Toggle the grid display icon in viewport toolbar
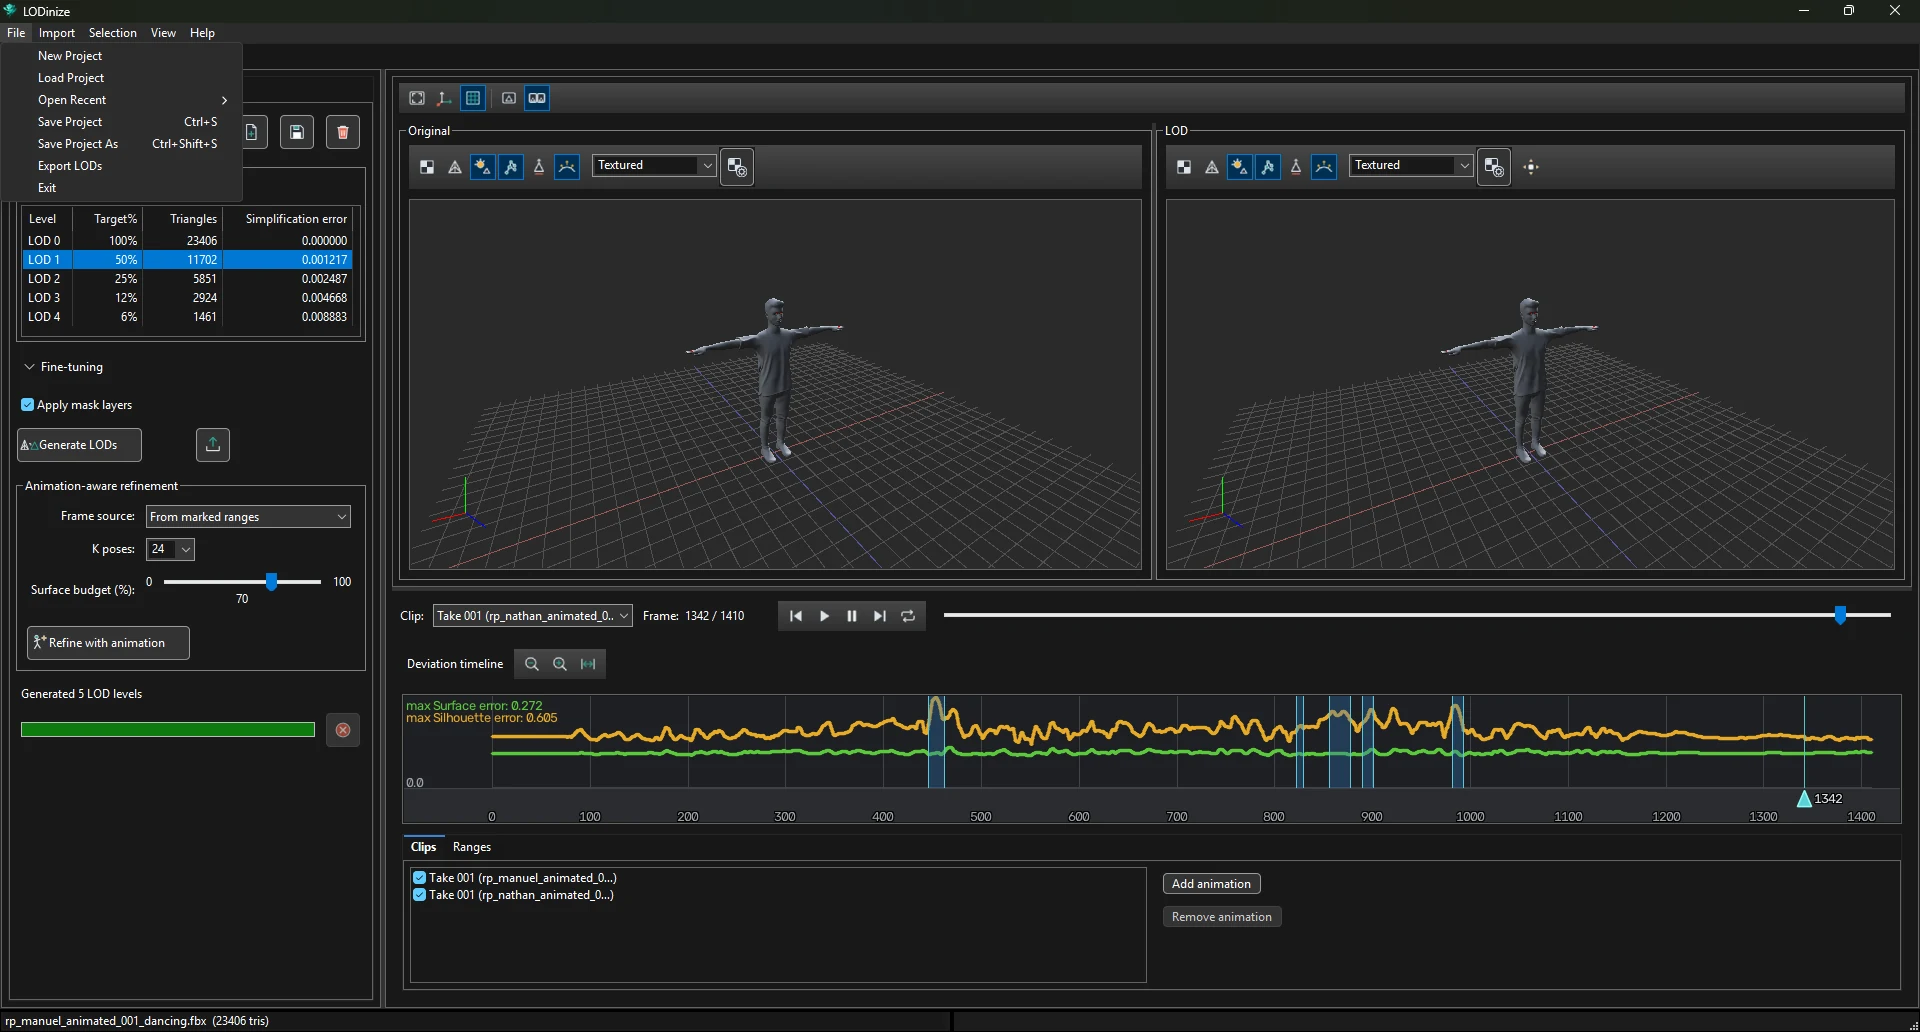 tap(473, 98)
